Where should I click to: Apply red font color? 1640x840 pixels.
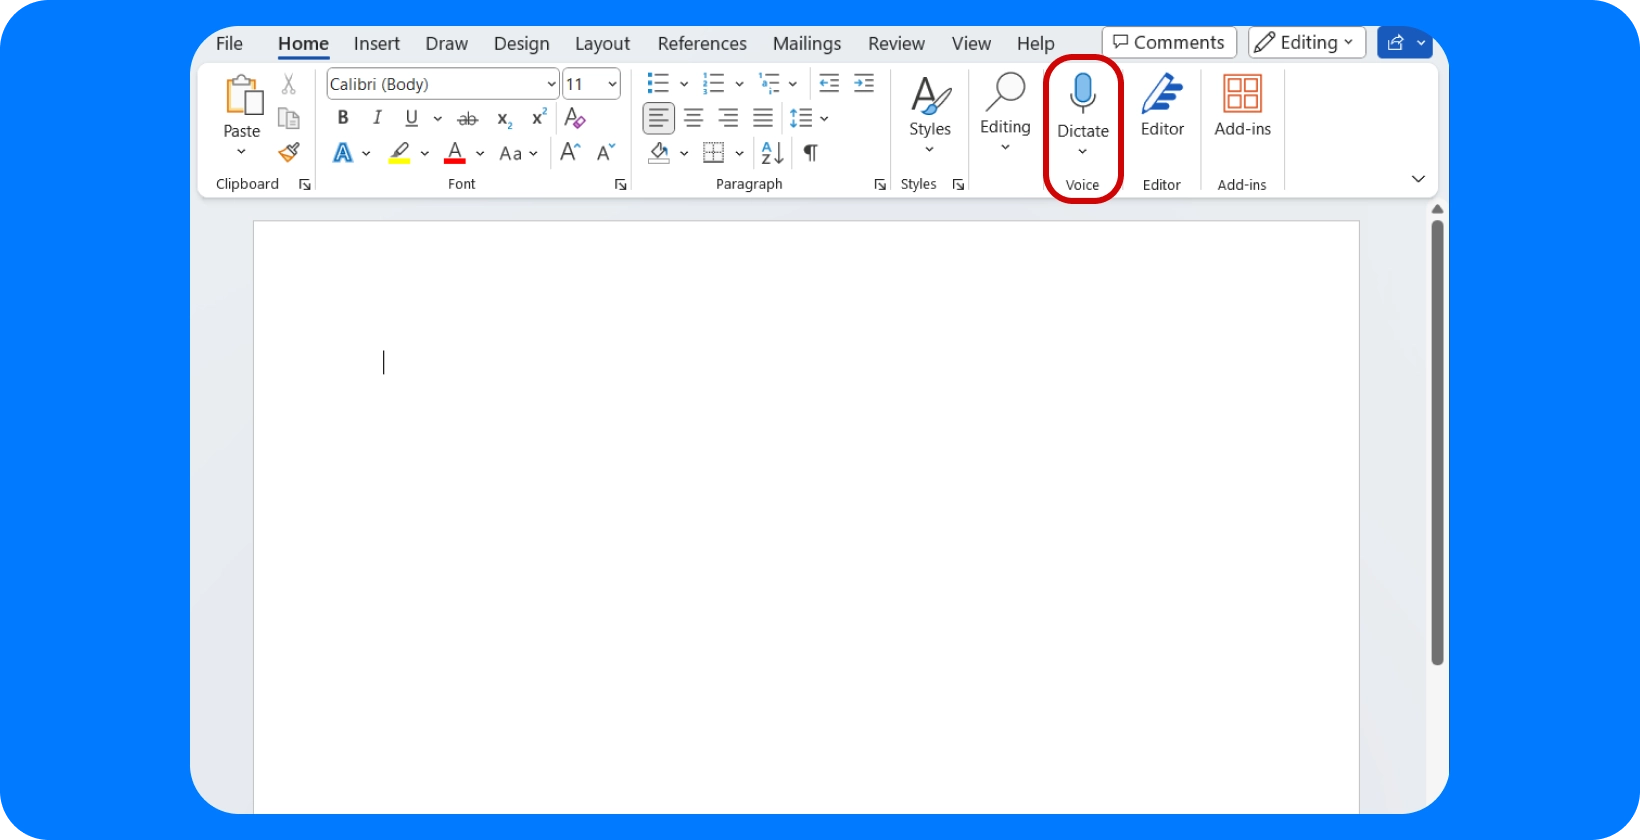[455, 153]
